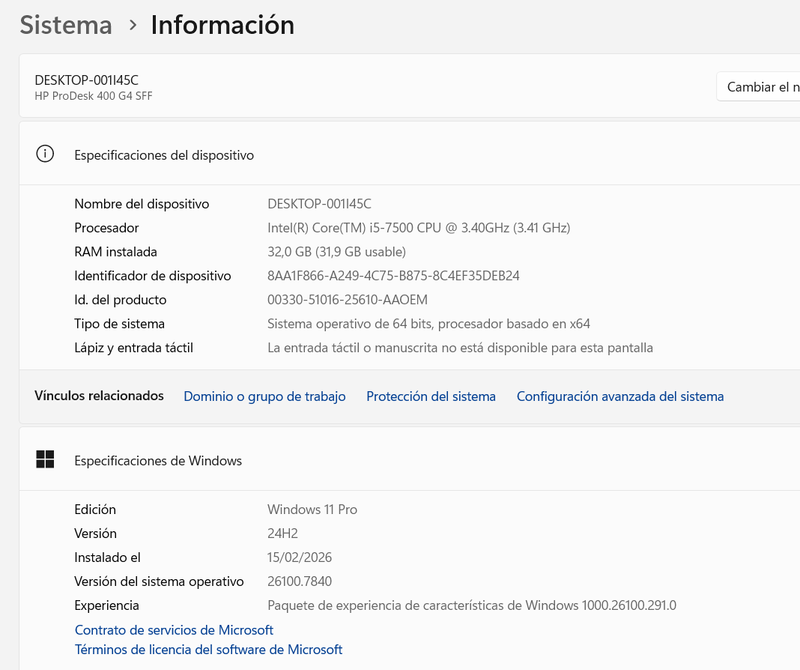Image resolution: width=800 pixels, height=670 pixels.
Task: Select Sistema operativo de 64 bits value
Action: [x=429, y=324]
